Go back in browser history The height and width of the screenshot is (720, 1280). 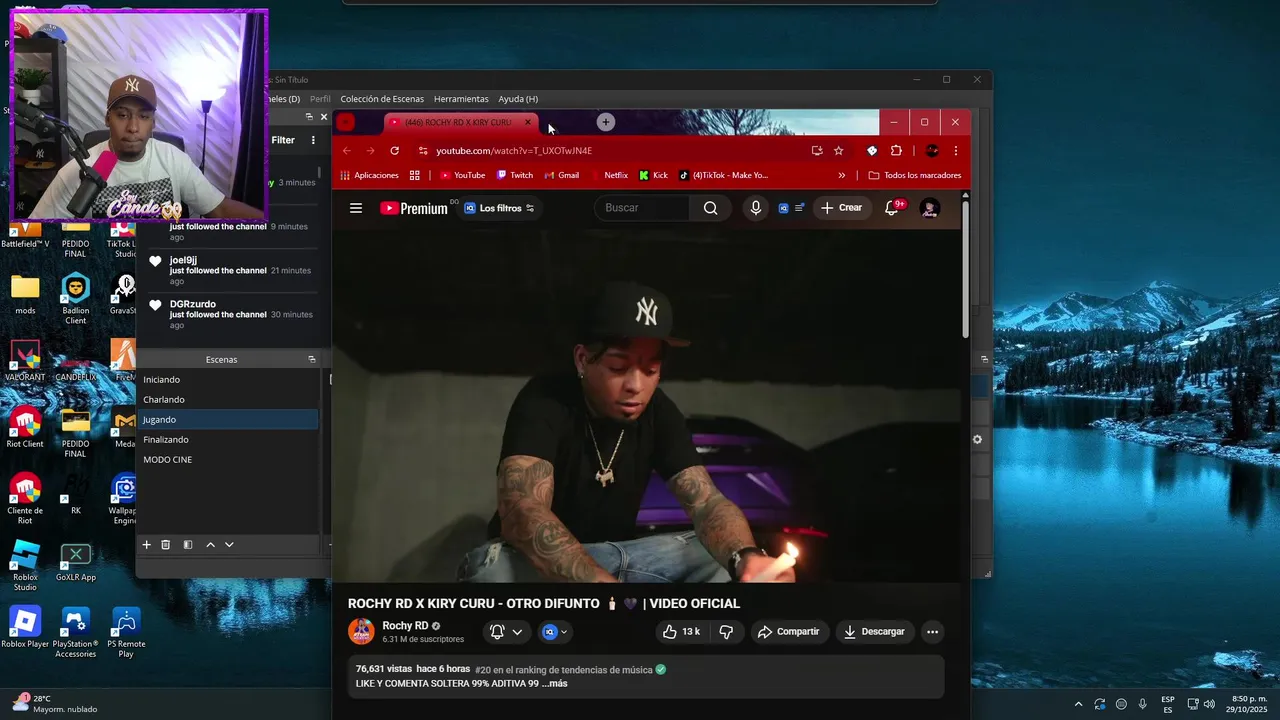pyautogui.click(x=347, y=151)
